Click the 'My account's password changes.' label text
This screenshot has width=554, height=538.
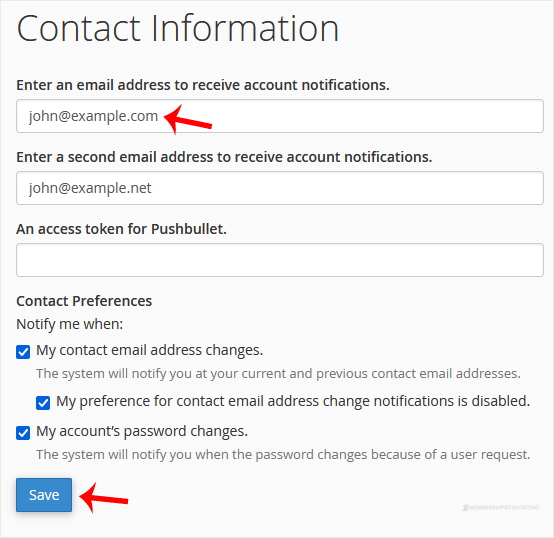(142, 431)
